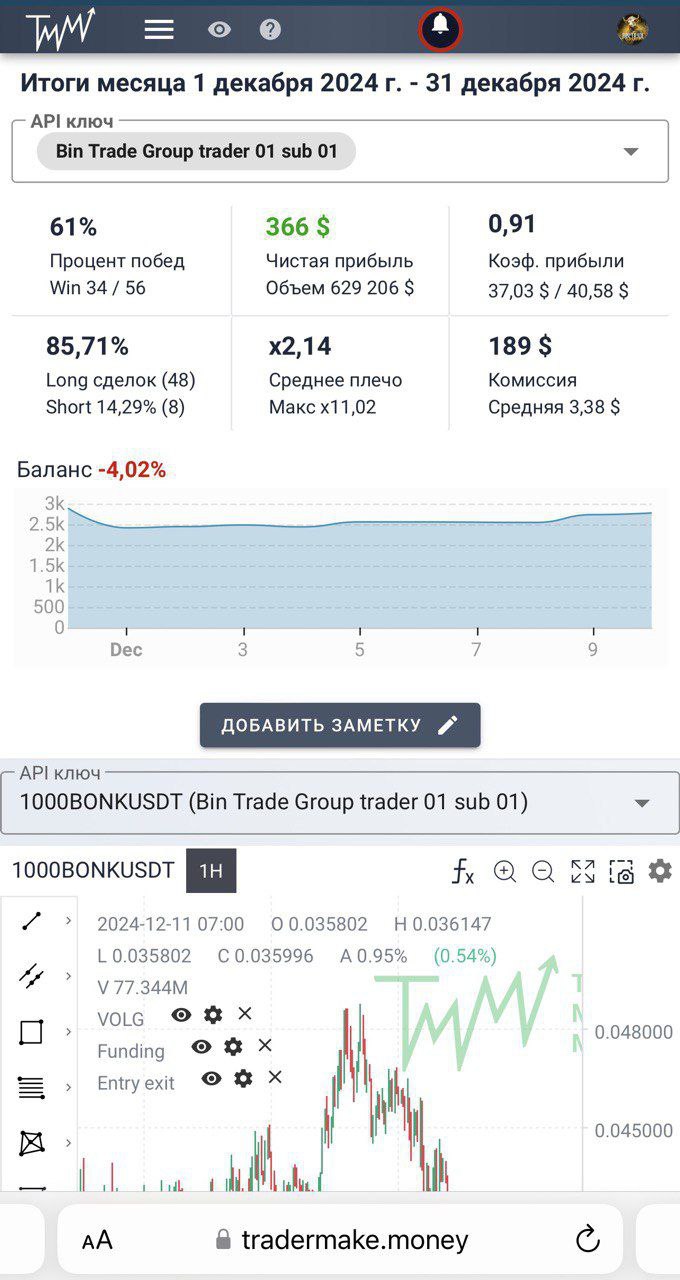Open the help question mark icon
Screen dimensions: 680x1280
[270, 30]
